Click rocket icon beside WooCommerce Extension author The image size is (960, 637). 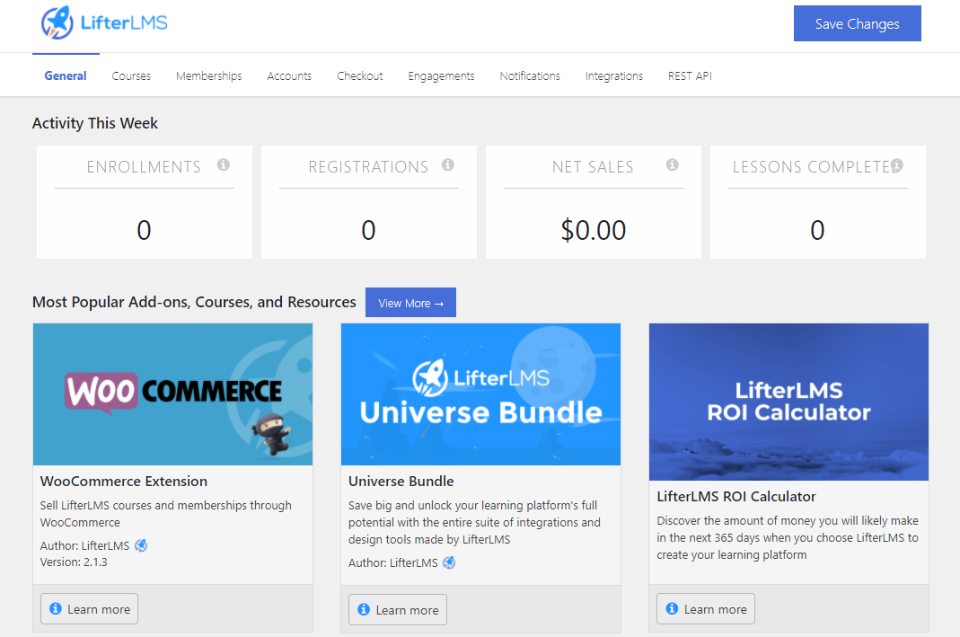[141, 545]
